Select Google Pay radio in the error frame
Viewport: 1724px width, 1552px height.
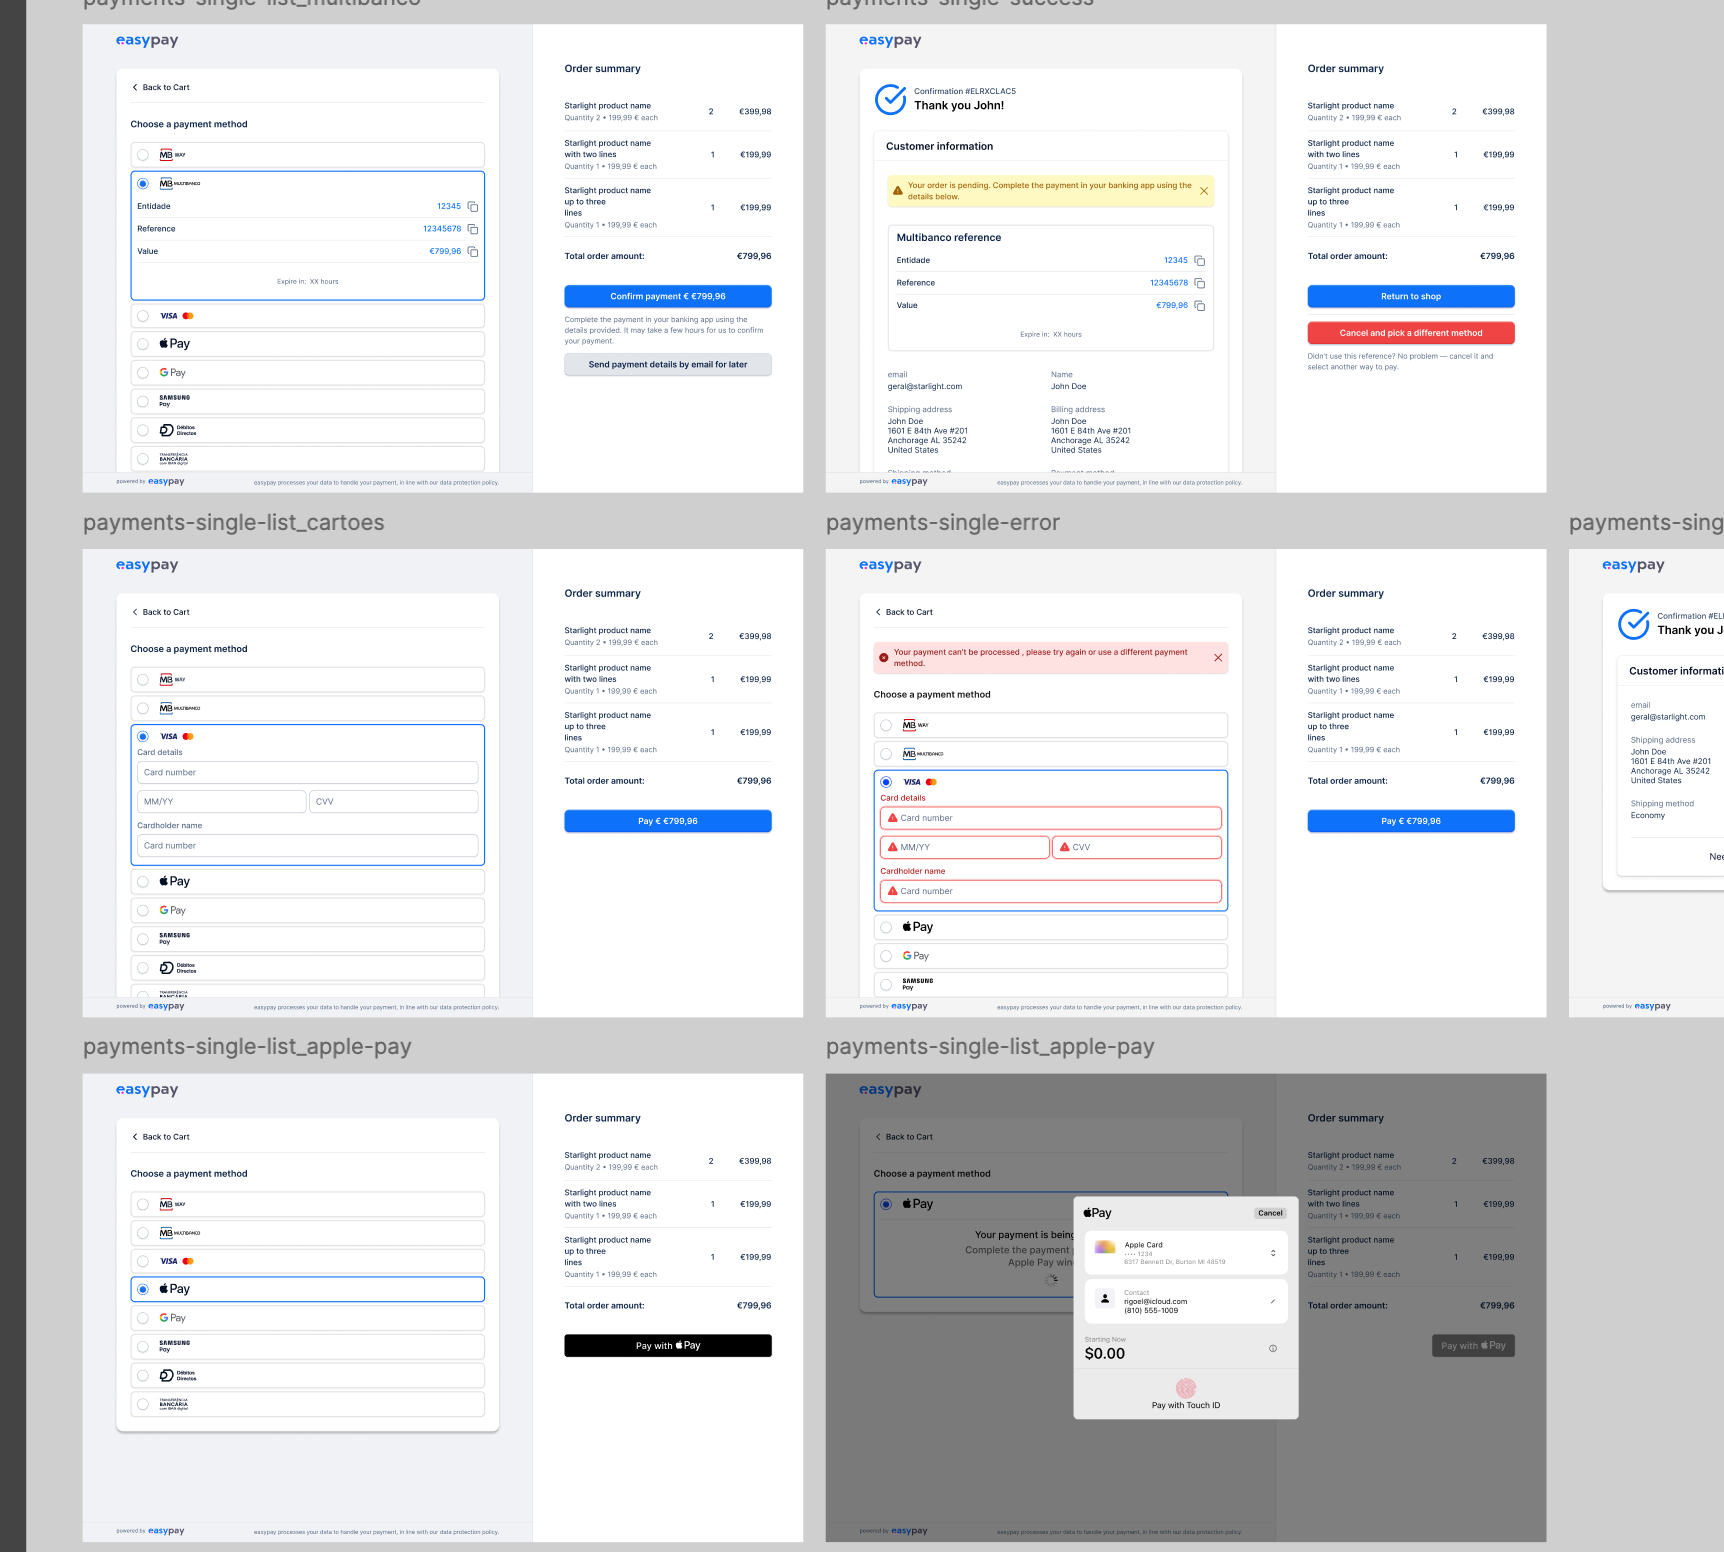pyautogui.click(x=886, y=956)
